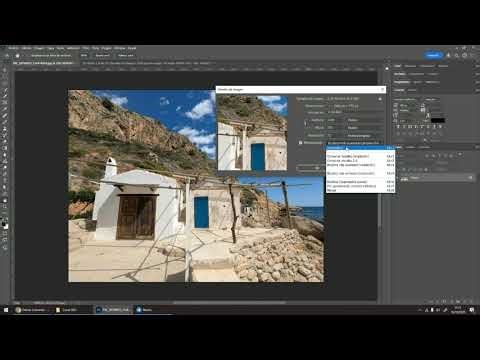Toggle the constrain proportions link icon
This screenshot has height=360, width=480.
[x=305, y=124]
